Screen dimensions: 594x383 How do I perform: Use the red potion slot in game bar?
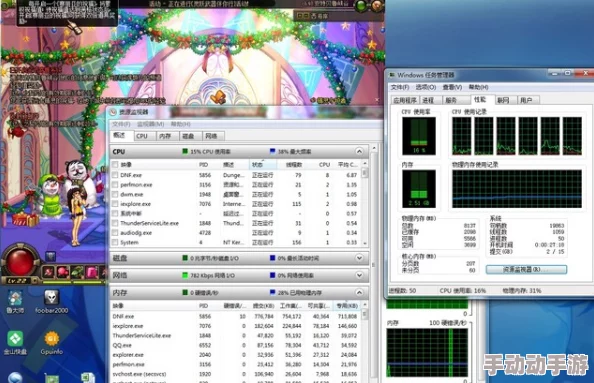[x=63, y=272]
